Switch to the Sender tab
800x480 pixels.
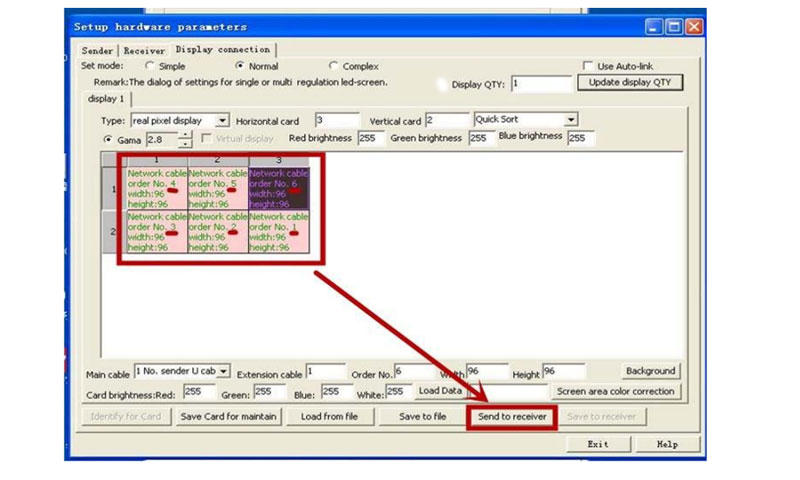[97, 50]
